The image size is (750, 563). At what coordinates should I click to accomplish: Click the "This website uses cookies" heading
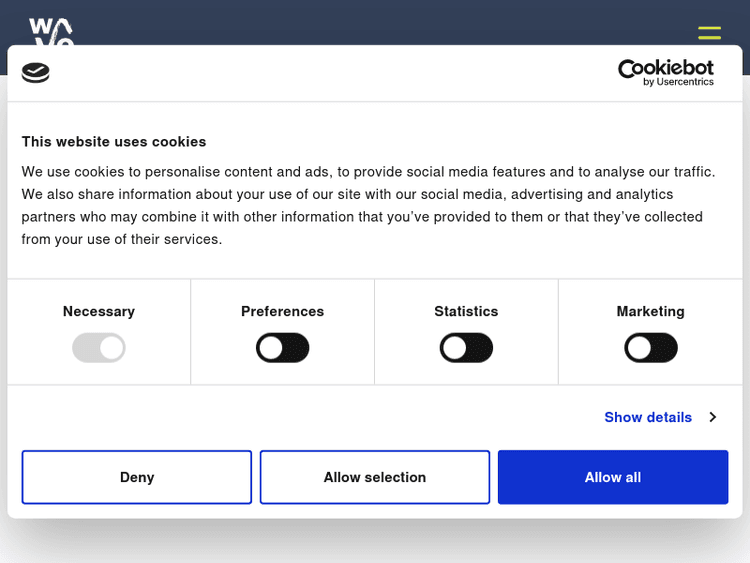click(x=114, y=142)
